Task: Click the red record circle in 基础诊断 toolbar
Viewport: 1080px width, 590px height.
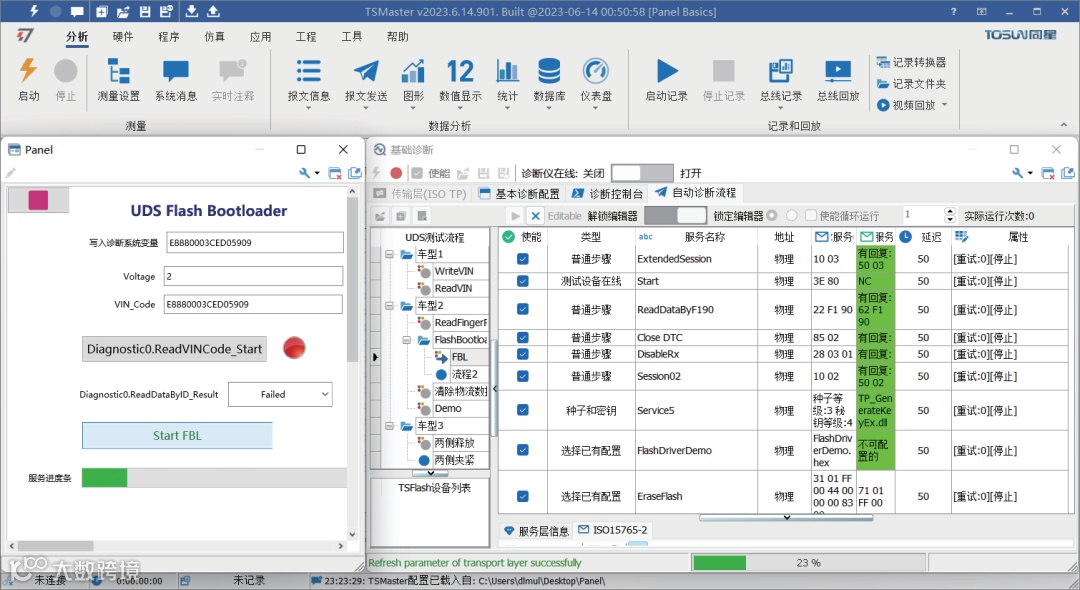Action: click(396, 173)
